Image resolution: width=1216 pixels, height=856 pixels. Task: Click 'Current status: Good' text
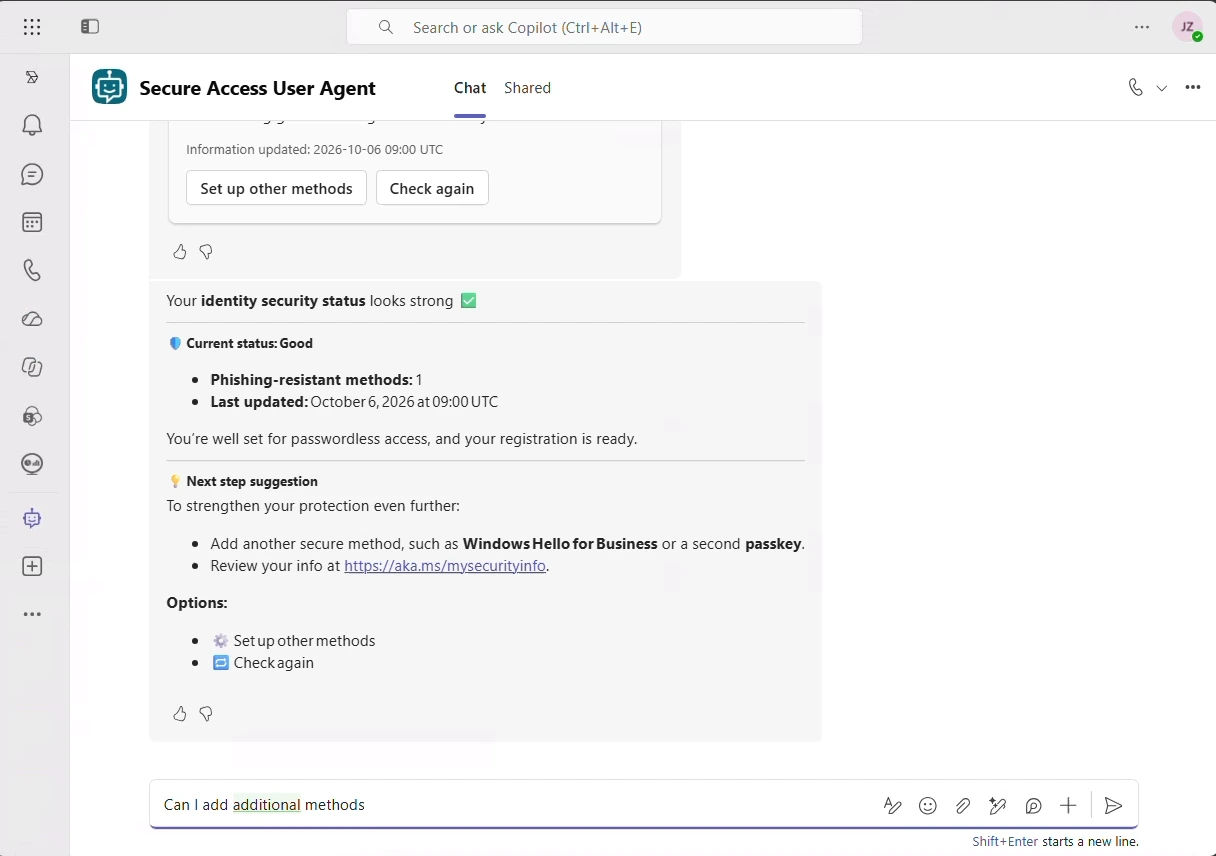pyautogui.click(x=249, y=343)
